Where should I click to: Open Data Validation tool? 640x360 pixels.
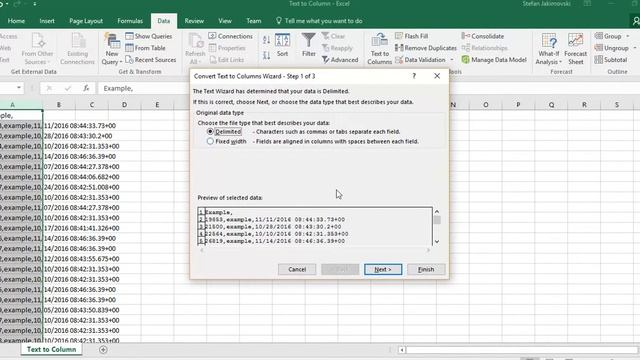pyautogui.click(x=420, y=60)
